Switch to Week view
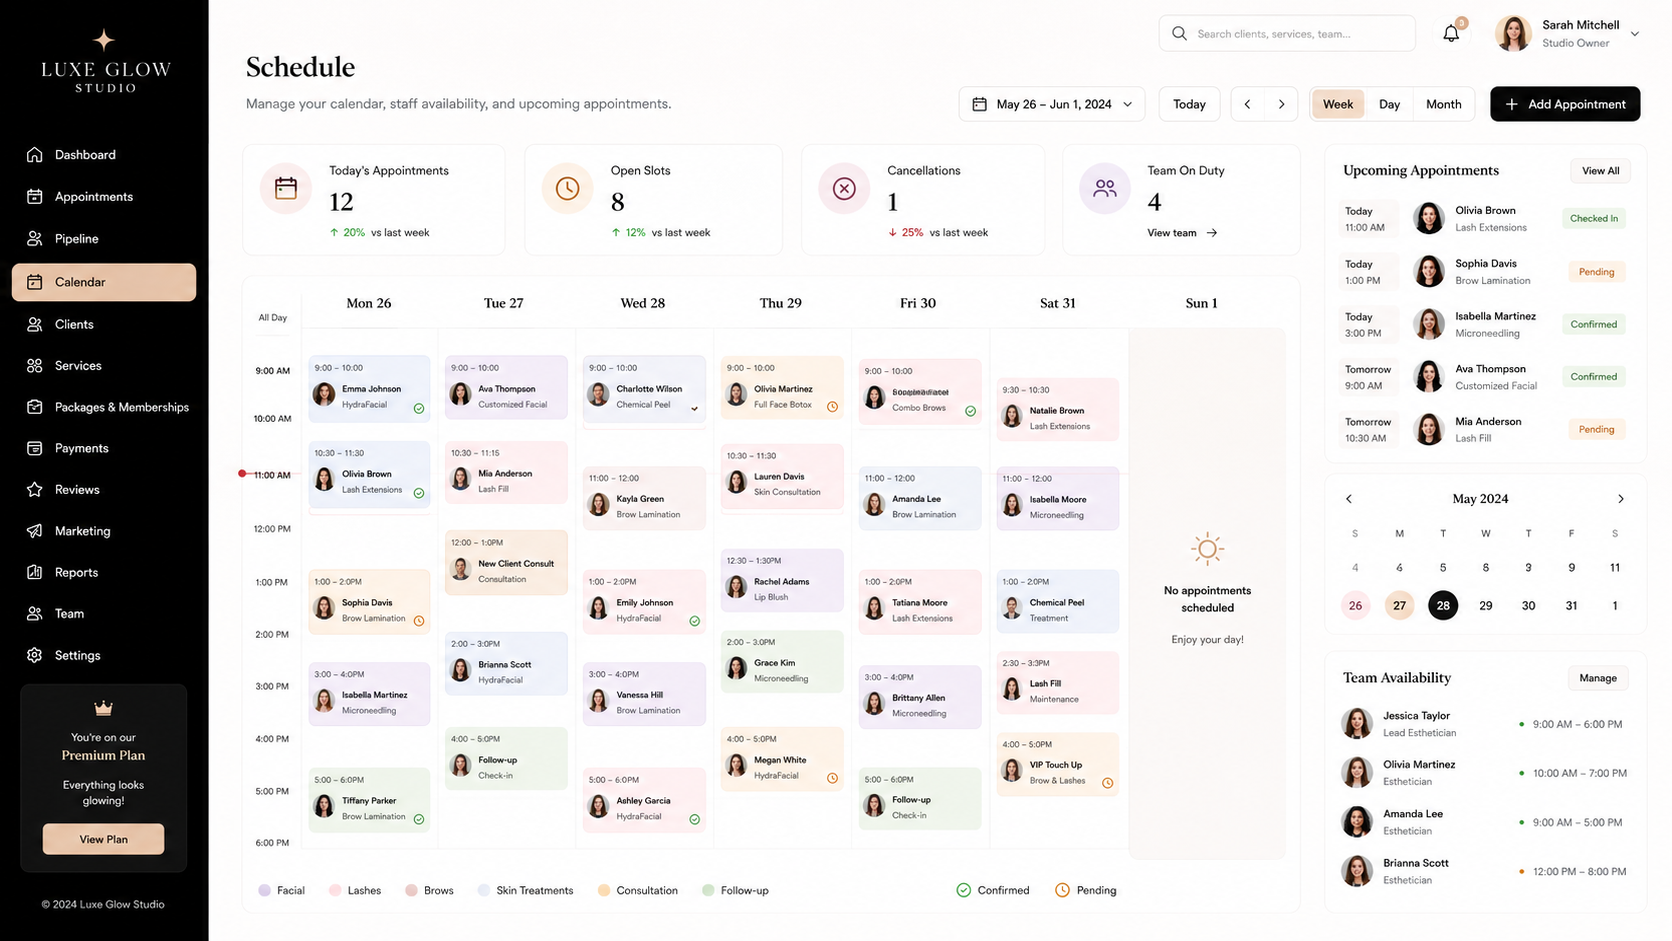Image resolution: width=1672 pixels, height=941 pixels. click(x=1338, y=104)
